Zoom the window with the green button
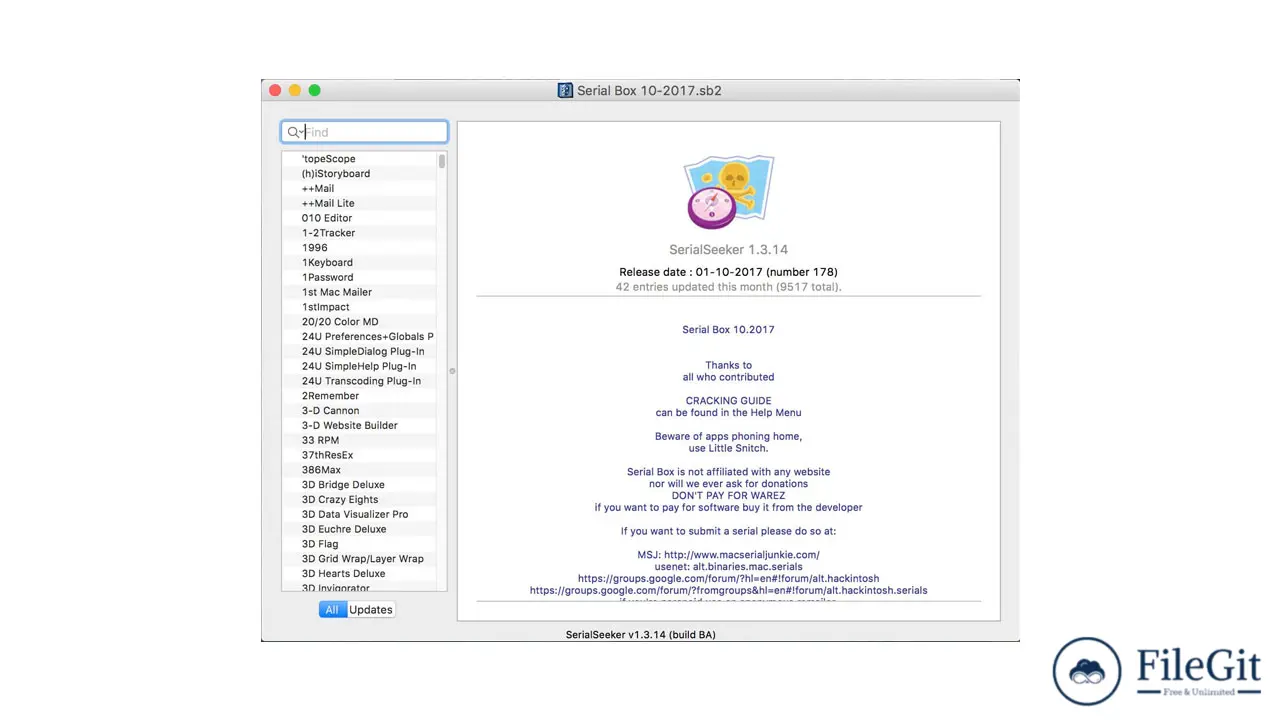The image size is (1280, 720). pos(315,90)
